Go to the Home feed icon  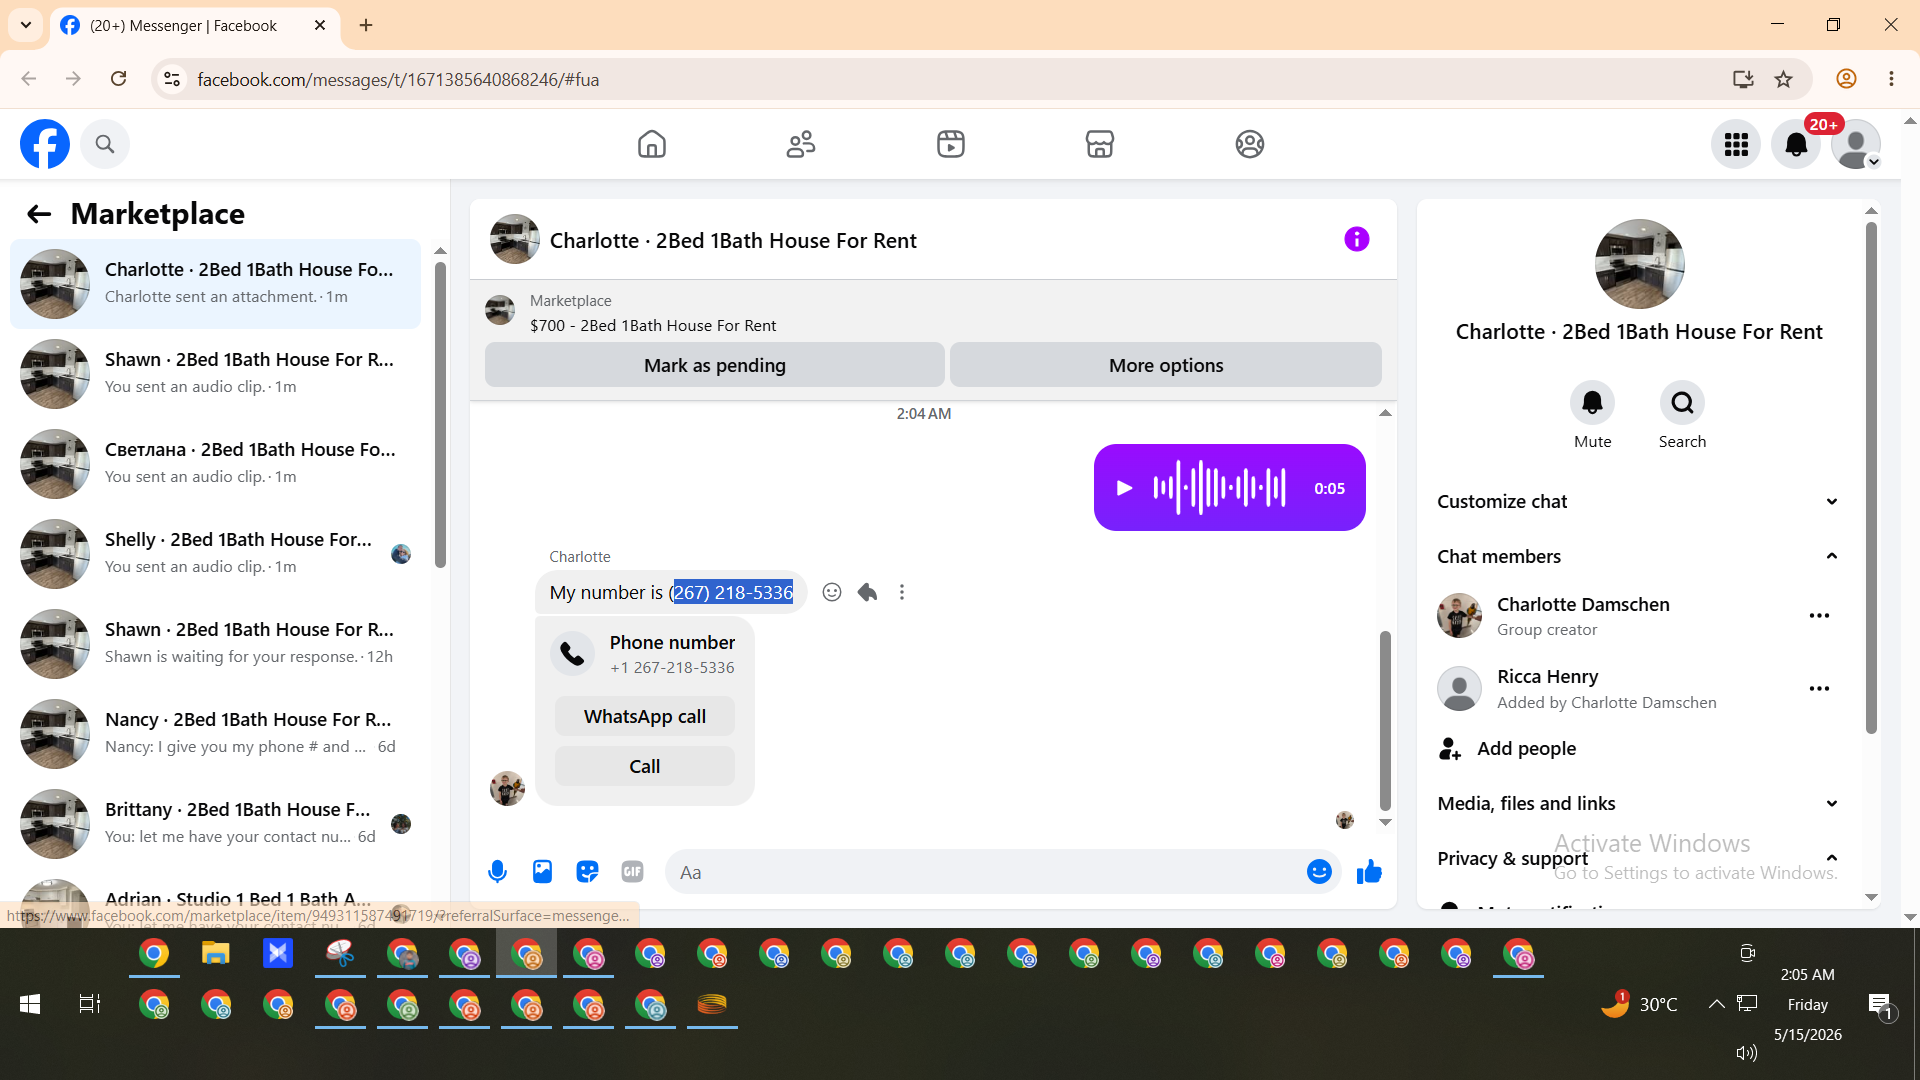652,144
